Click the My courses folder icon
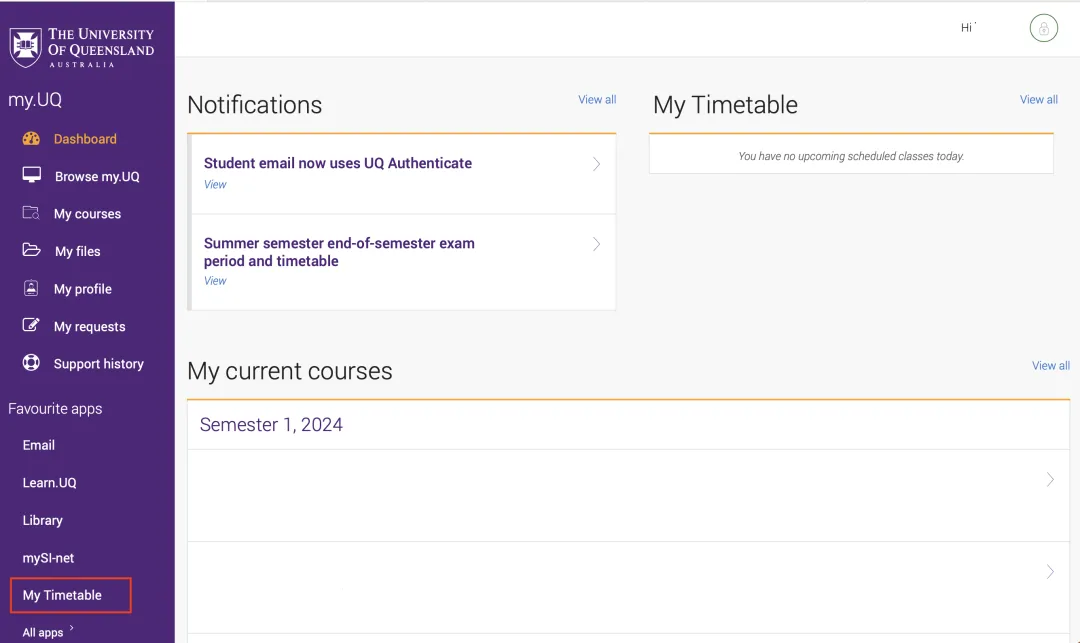Viewport: 1080px width, 643px height. (x=31, y=213)
